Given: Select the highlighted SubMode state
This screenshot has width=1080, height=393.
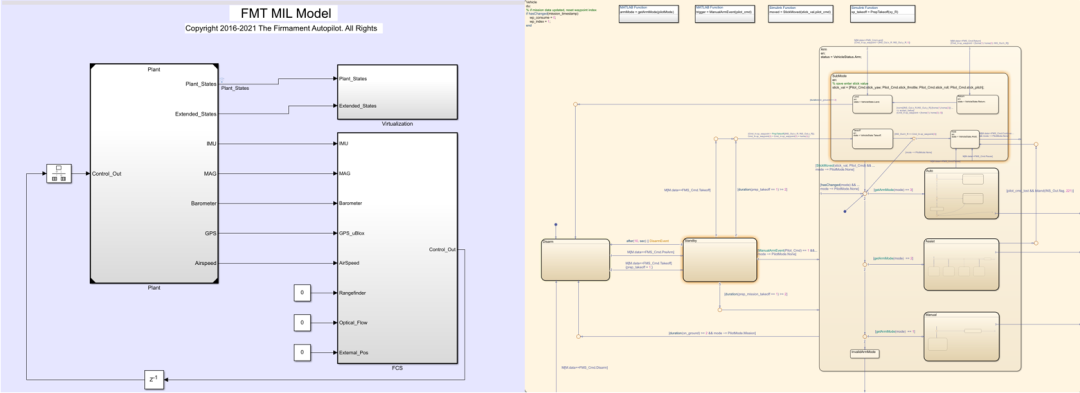Looking at the screenshot, I should 919,117.
